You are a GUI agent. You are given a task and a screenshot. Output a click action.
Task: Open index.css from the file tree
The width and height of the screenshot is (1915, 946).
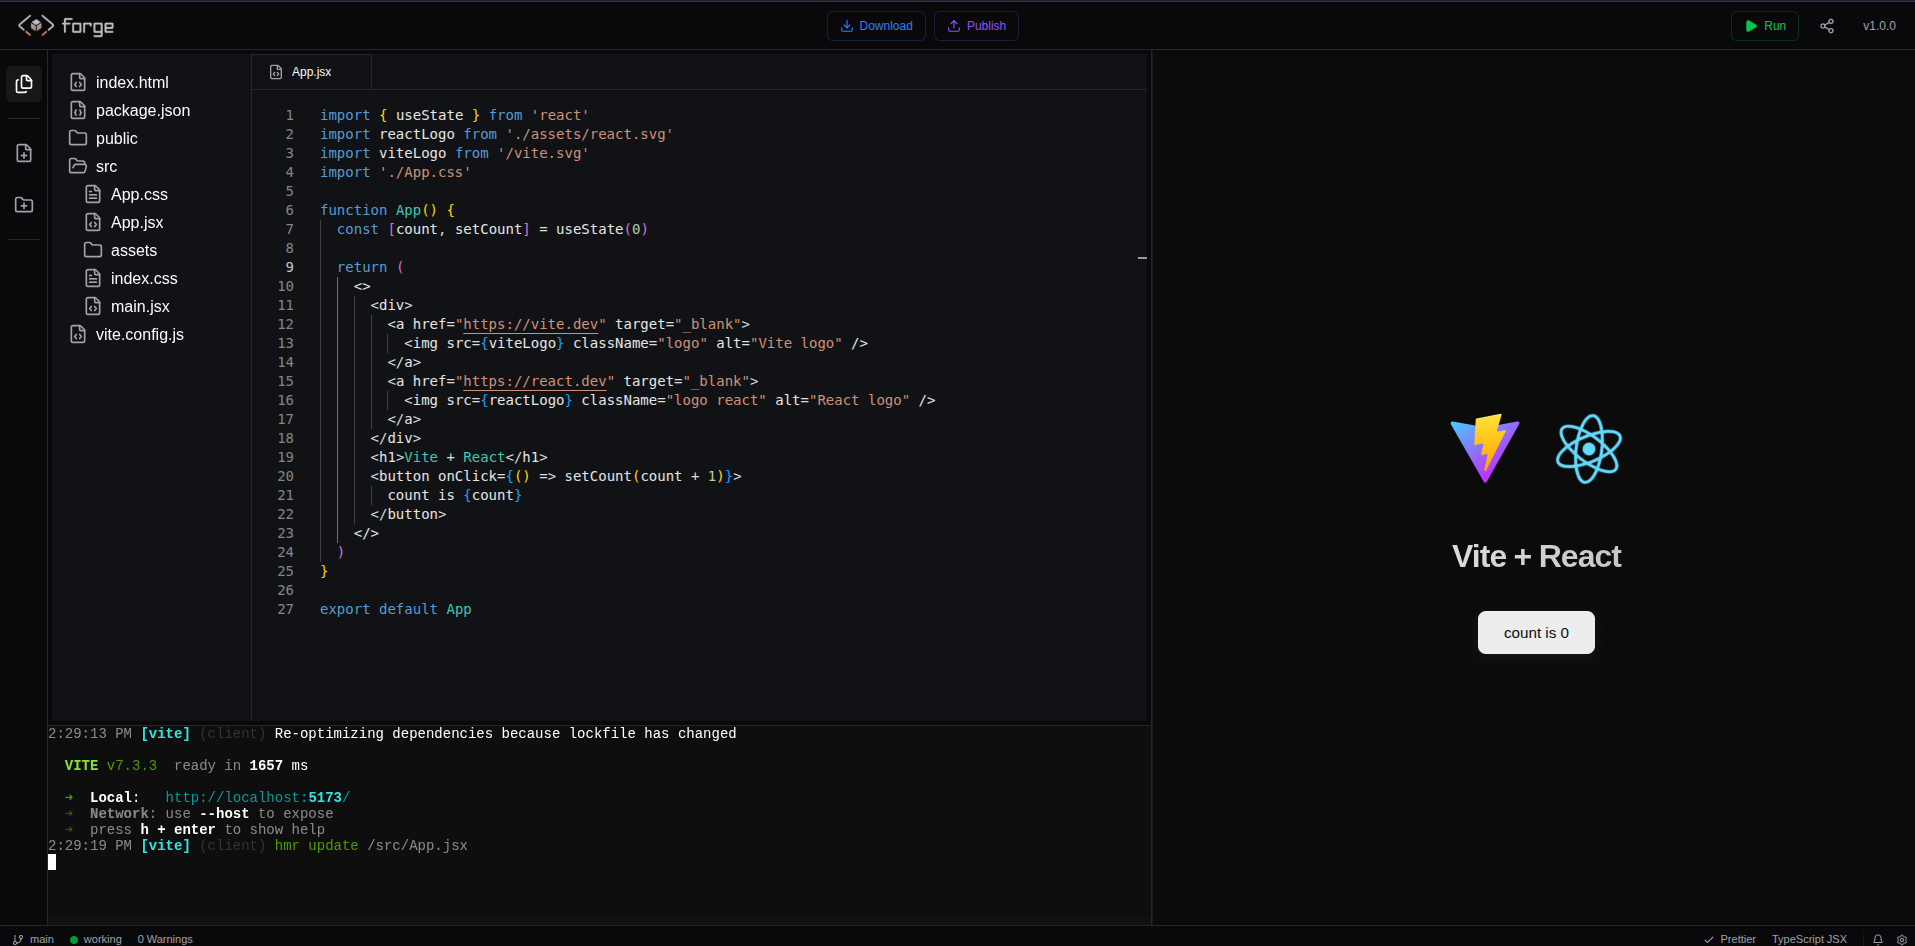click(x=144, y=278)
